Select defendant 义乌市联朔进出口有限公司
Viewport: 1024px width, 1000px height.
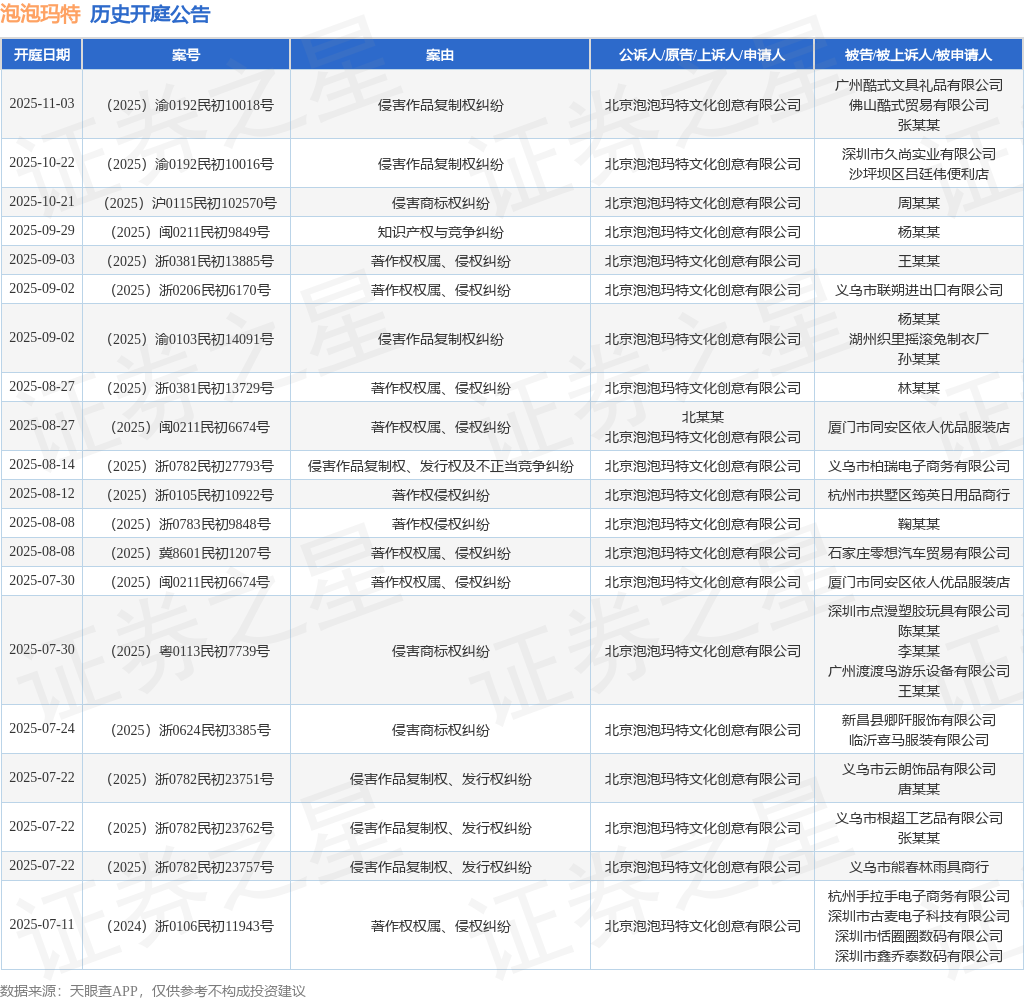(x=918, y=290)
